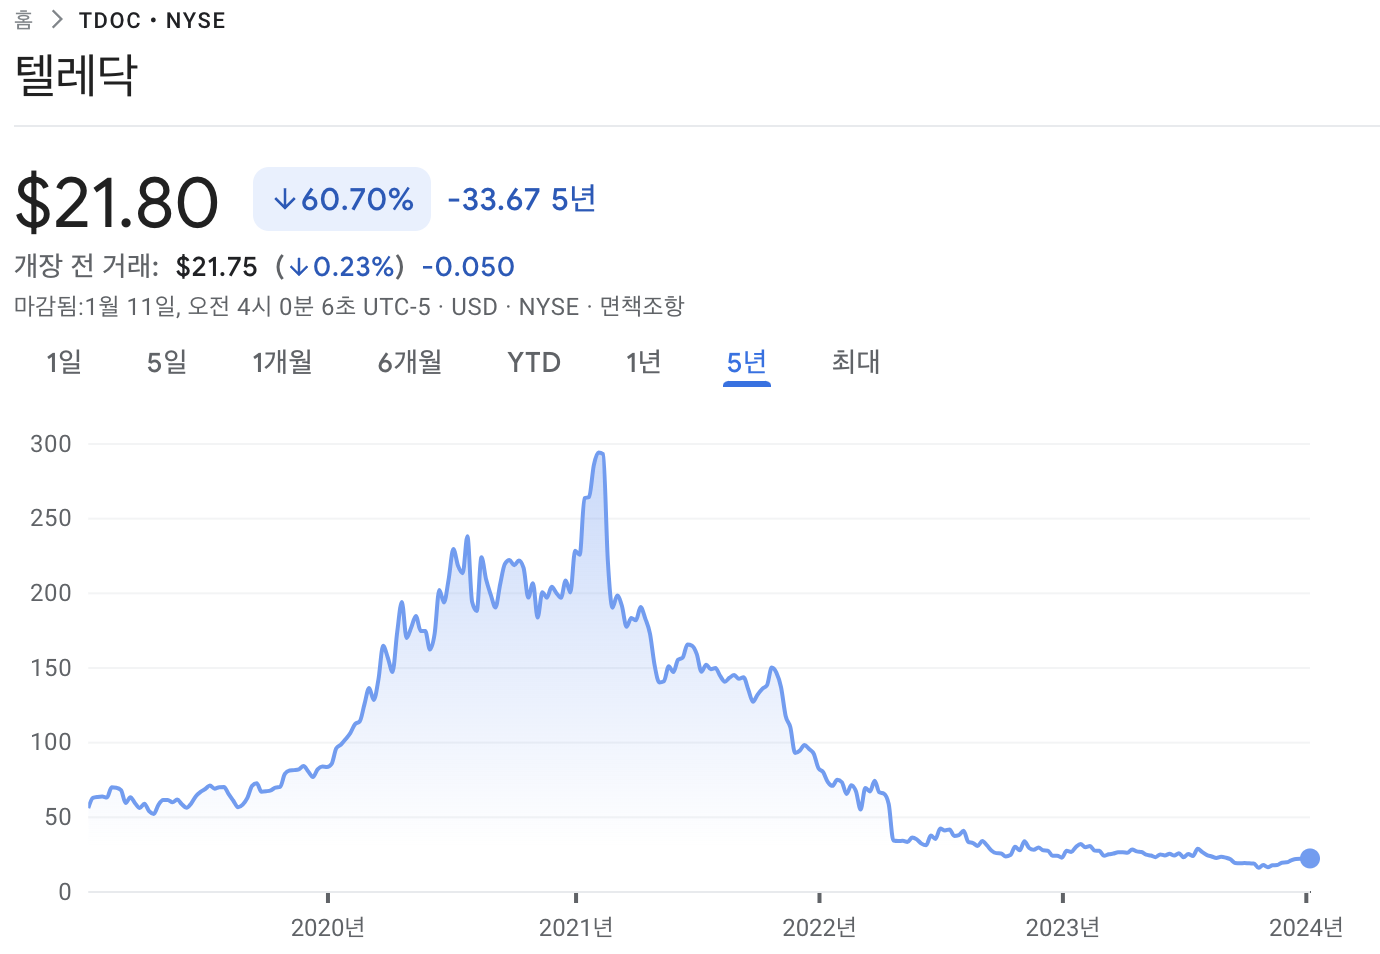The height and width of the screenshot is (954, 1380).
Task: Select the 1일 time range tab
Action: coord(63,362)
